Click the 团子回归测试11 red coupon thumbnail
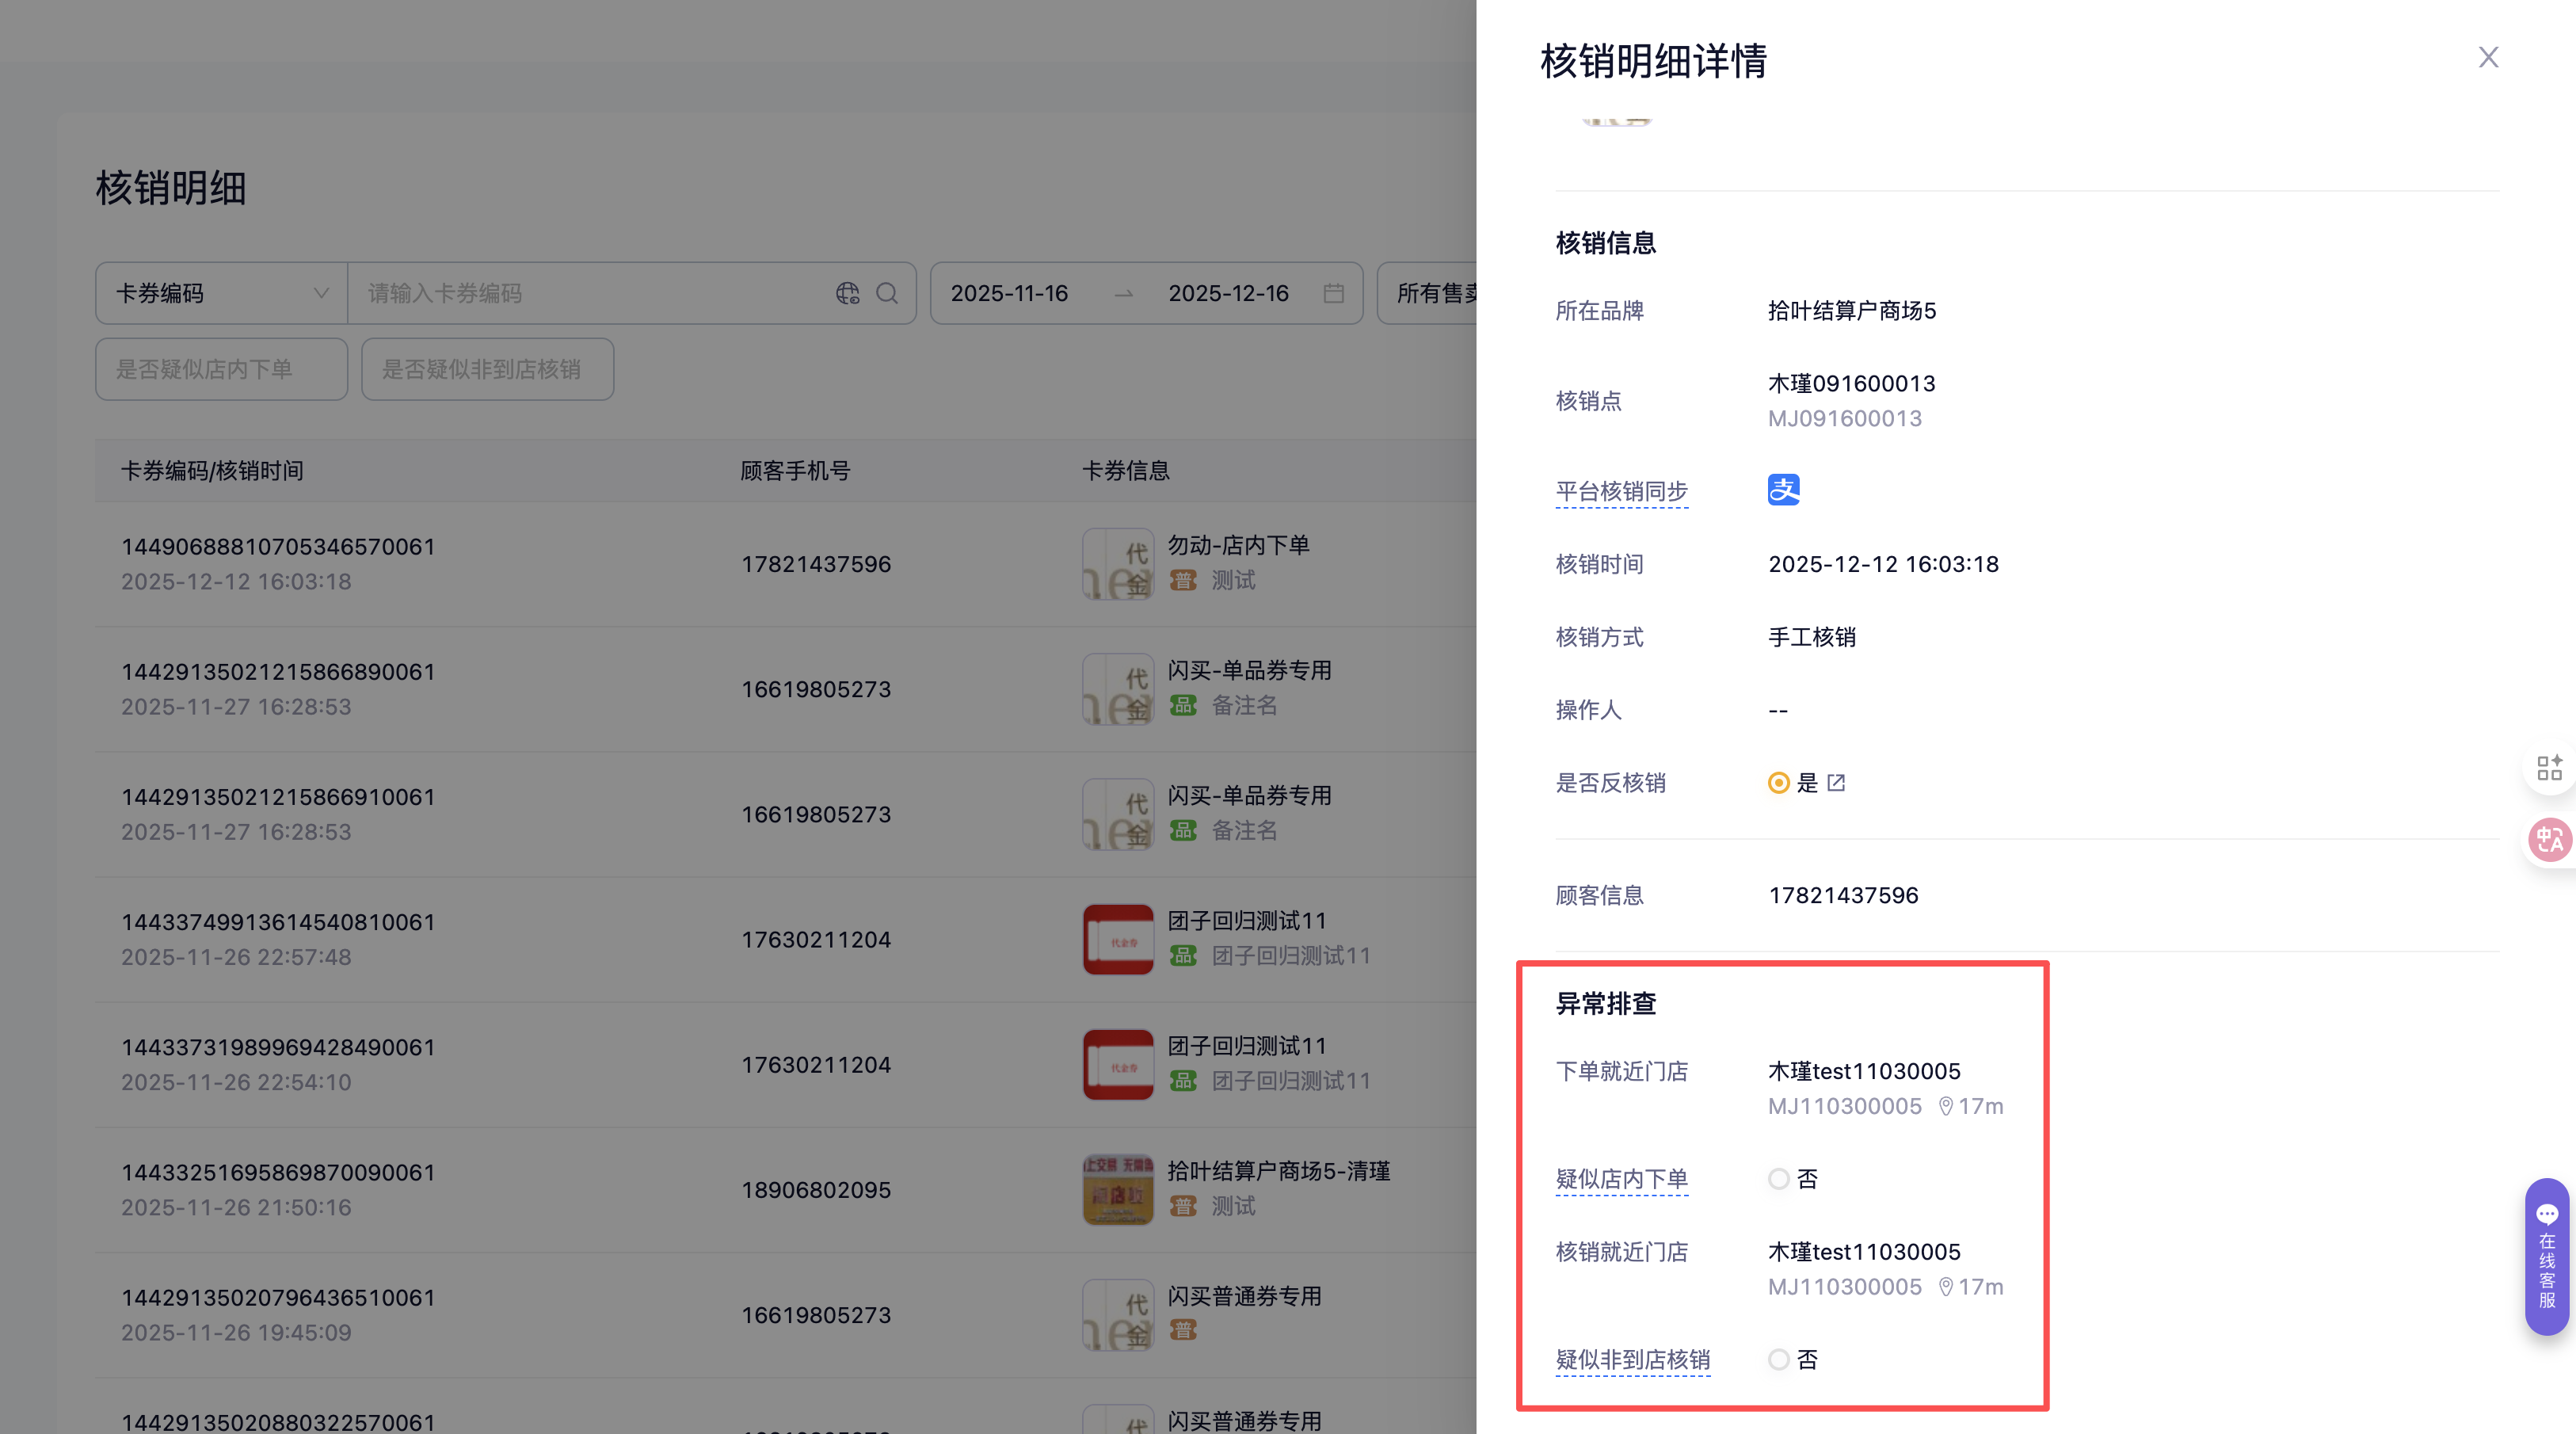 tap(1118, 939)
